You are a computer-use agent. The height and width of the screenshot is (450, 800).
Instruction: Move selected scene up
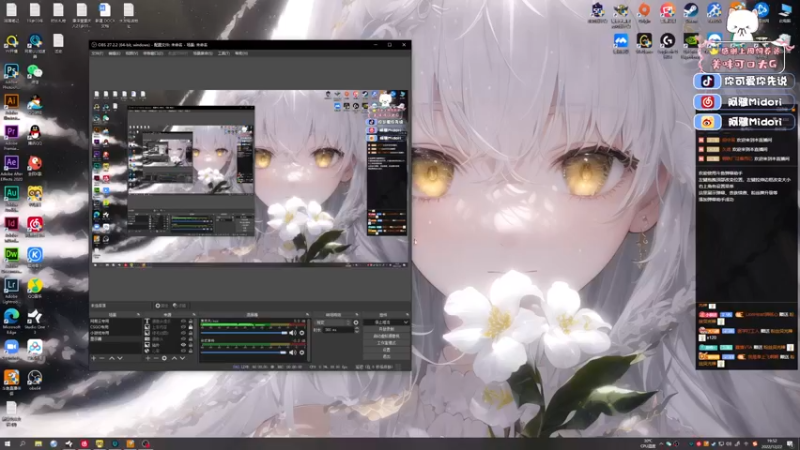pos(112,358)
